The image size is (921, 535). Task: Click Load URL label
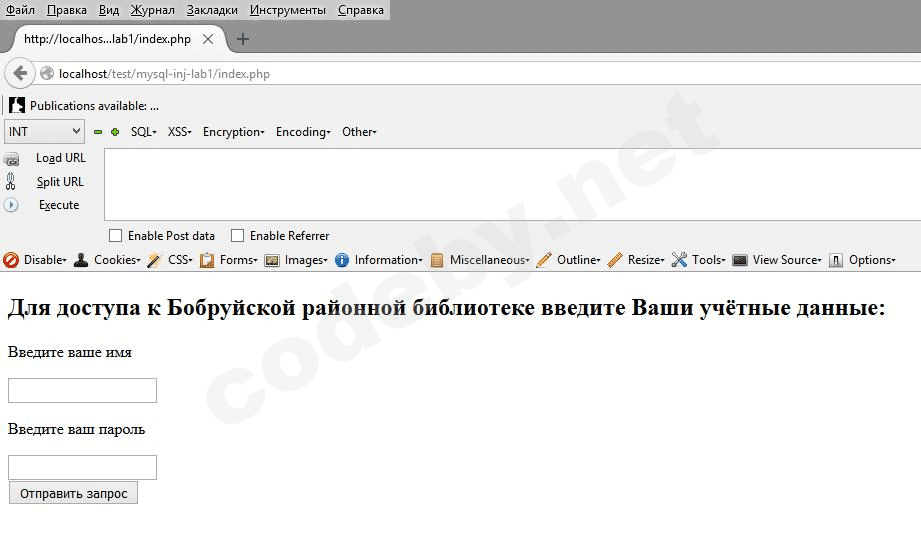tap(60, 158)
